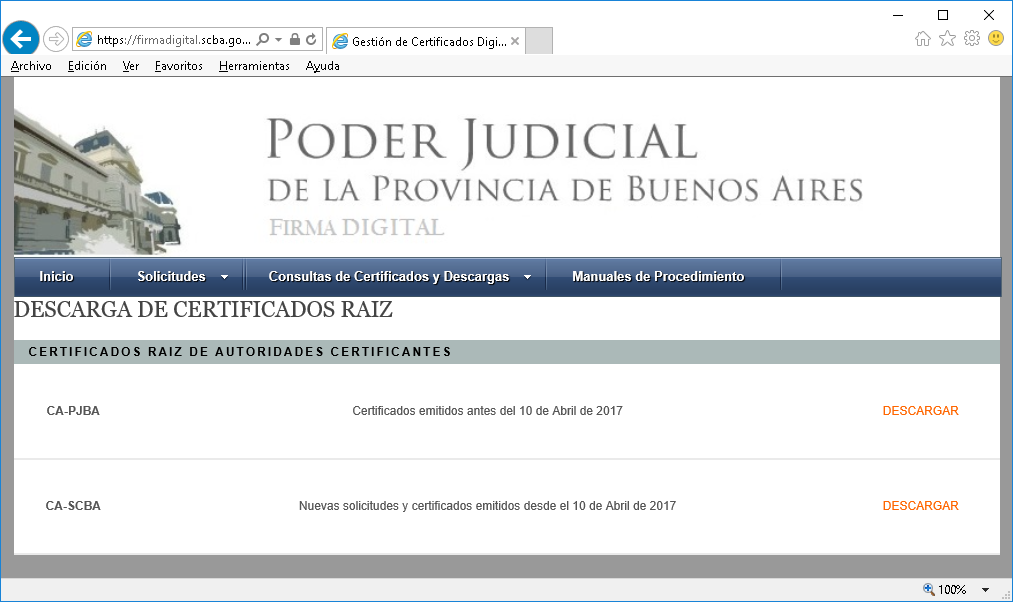Open the zoom level dropdown arrow
Screen dimensions: 1013x602
point(985,590)
